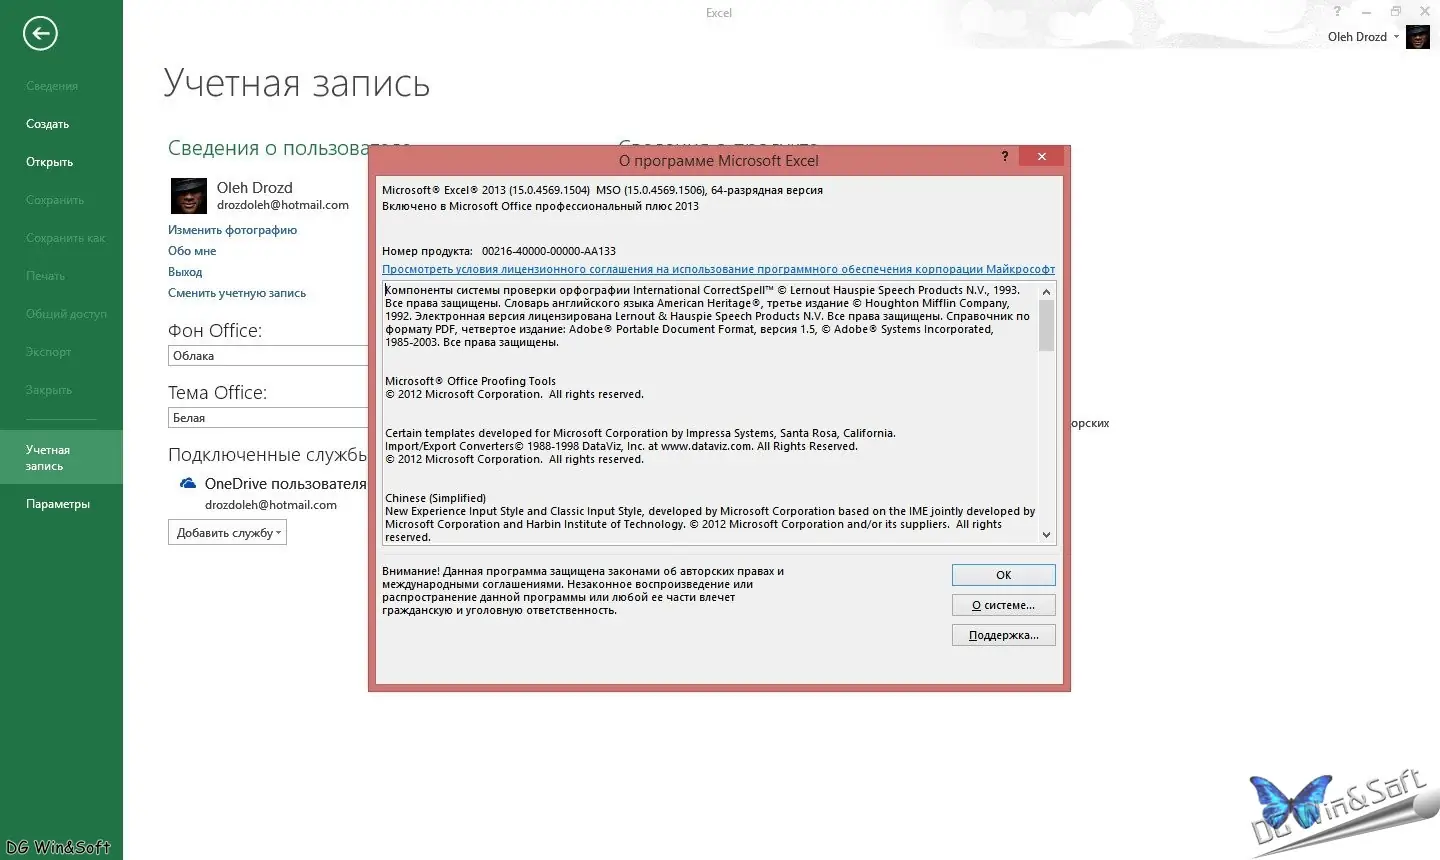Open the license agreement terms link
The height and width of the screenshot is (860, 1440).
coord(718,269)
